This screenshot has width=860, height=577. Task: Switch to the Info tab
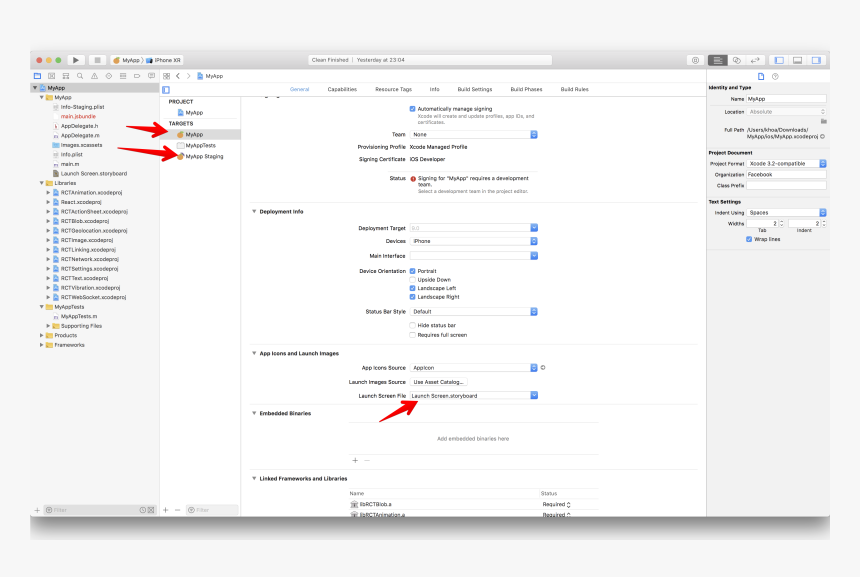[434, 89]
